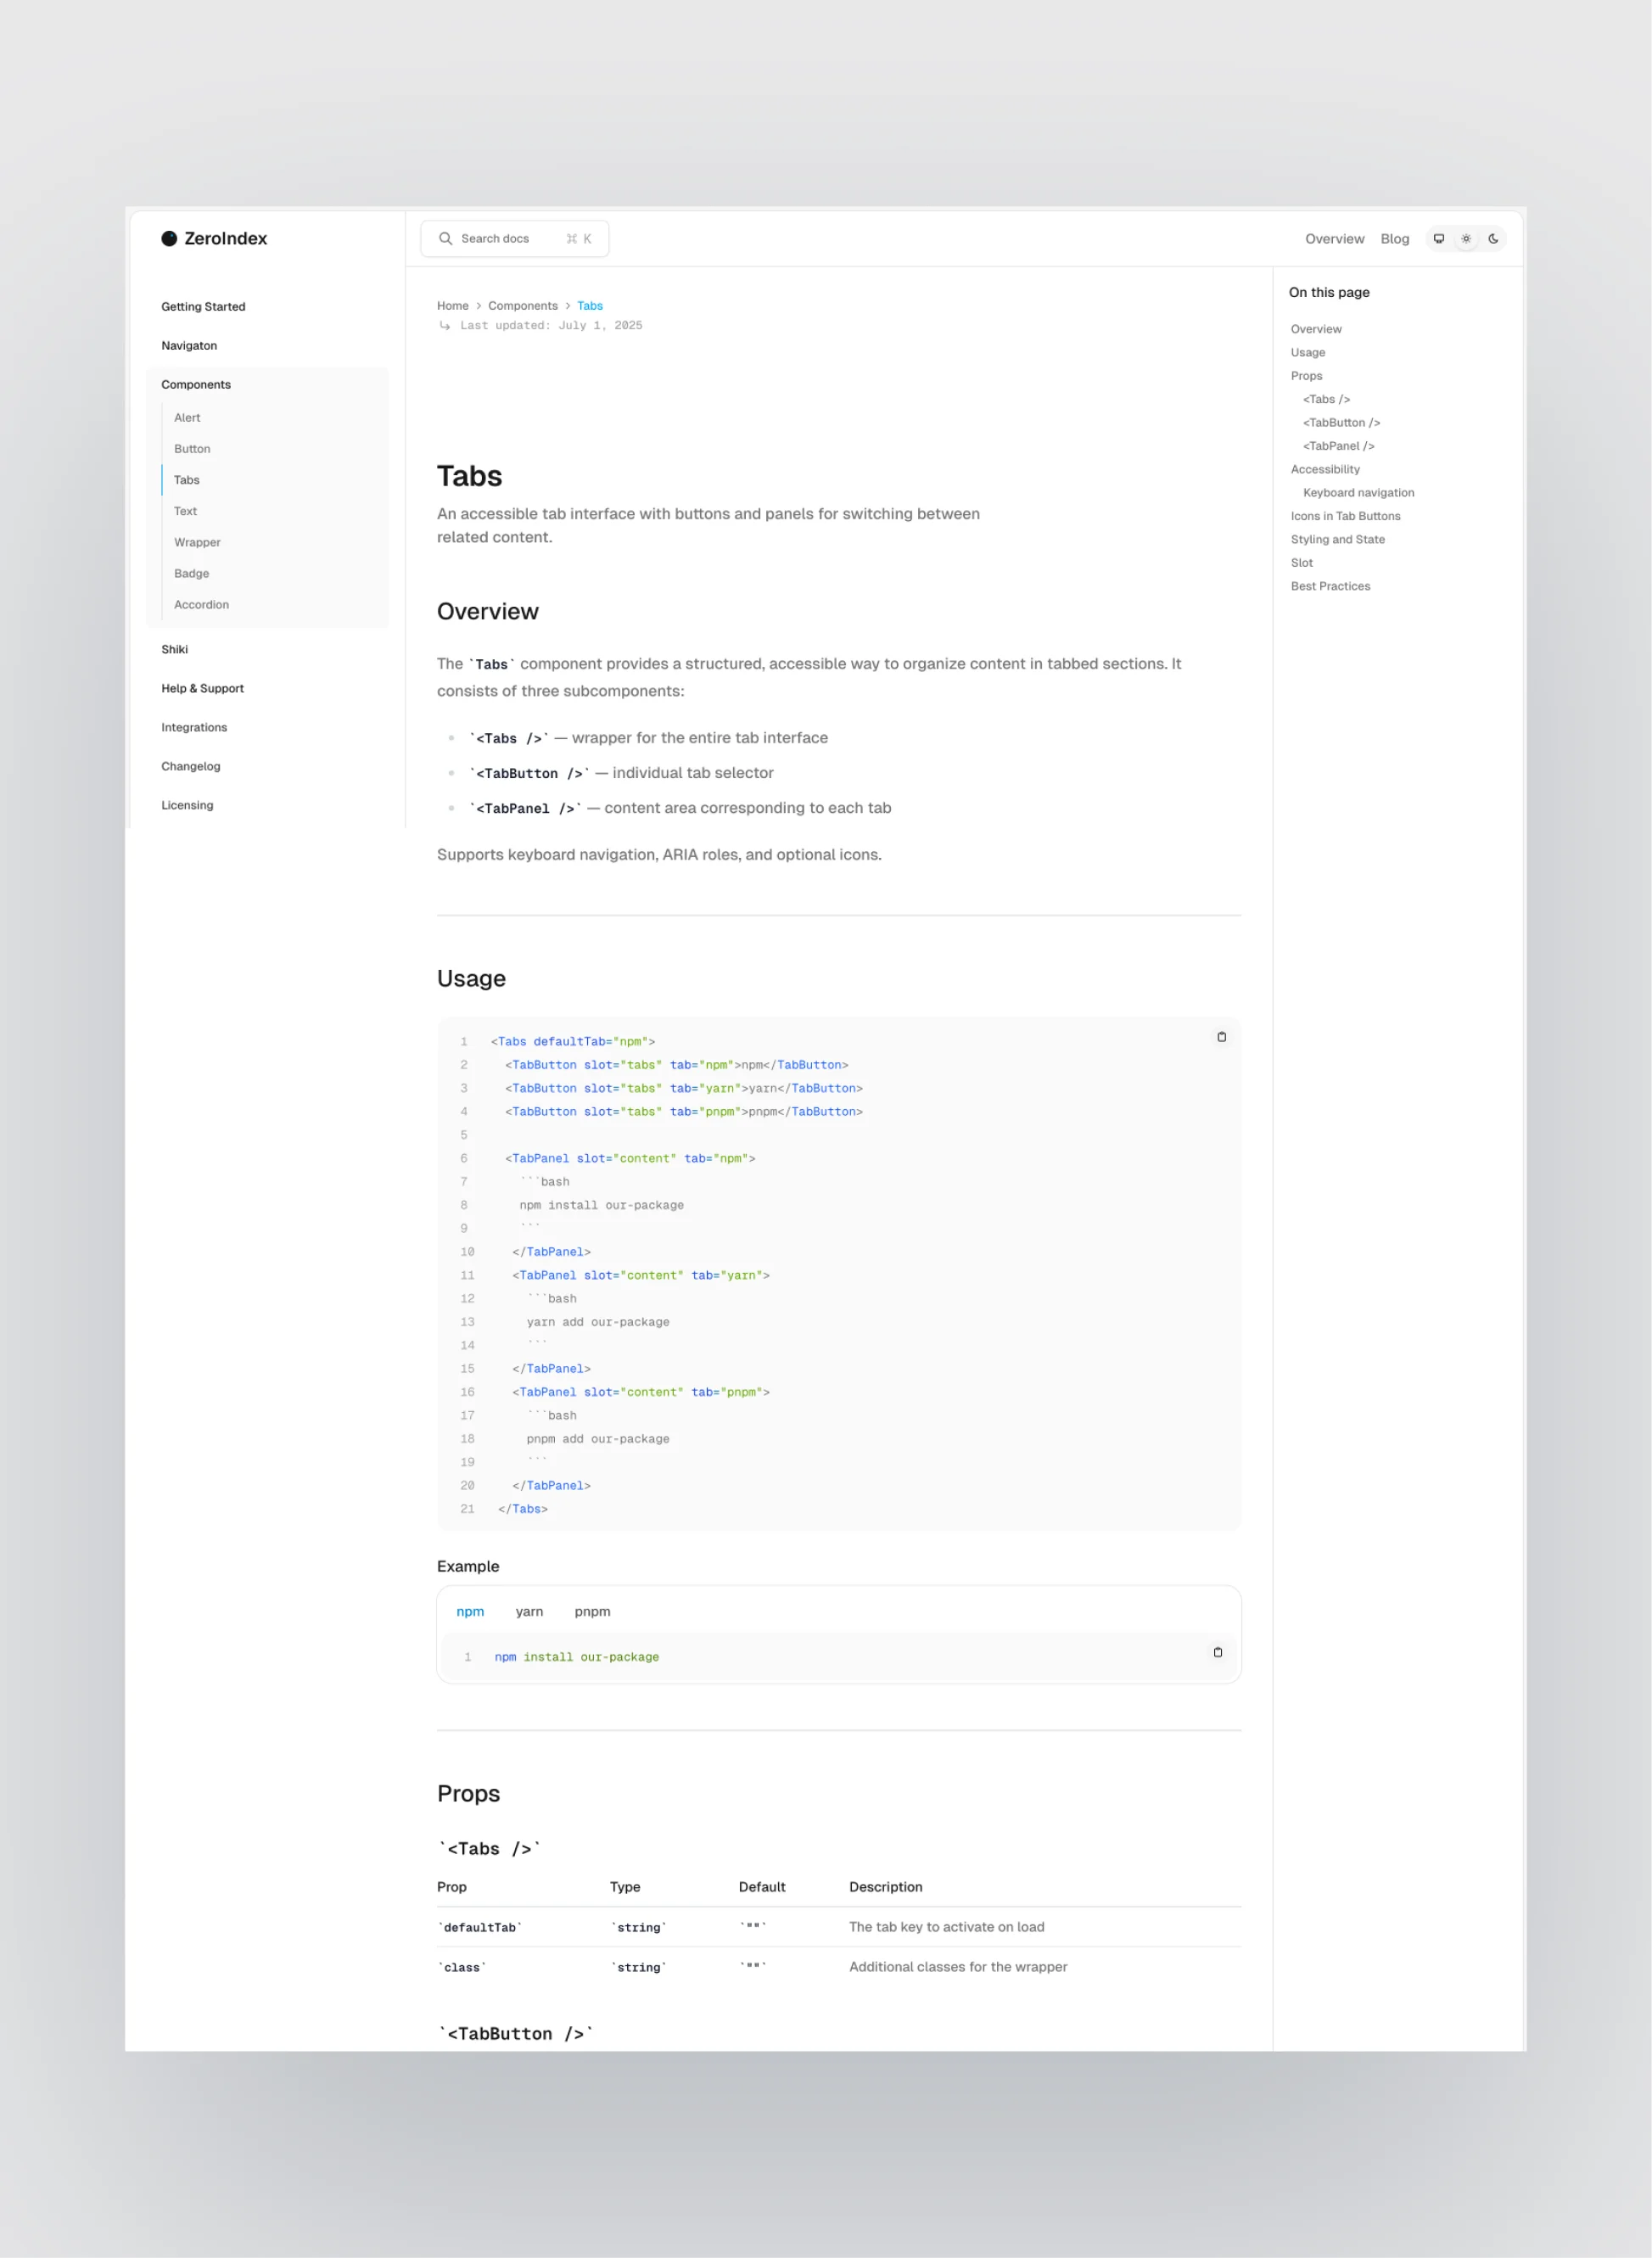The height and width of the screenshot is (2258, 1652).
Task: Copy the Usage code block to clipboard
Action: tap(1222, 1037)
